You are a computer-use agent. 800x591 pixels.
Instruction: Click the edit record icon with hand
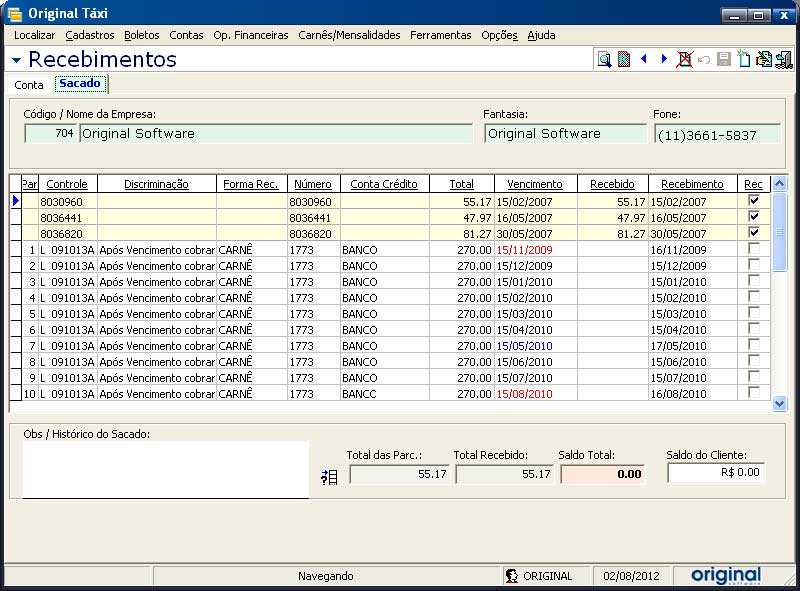(x=763, y=60)
